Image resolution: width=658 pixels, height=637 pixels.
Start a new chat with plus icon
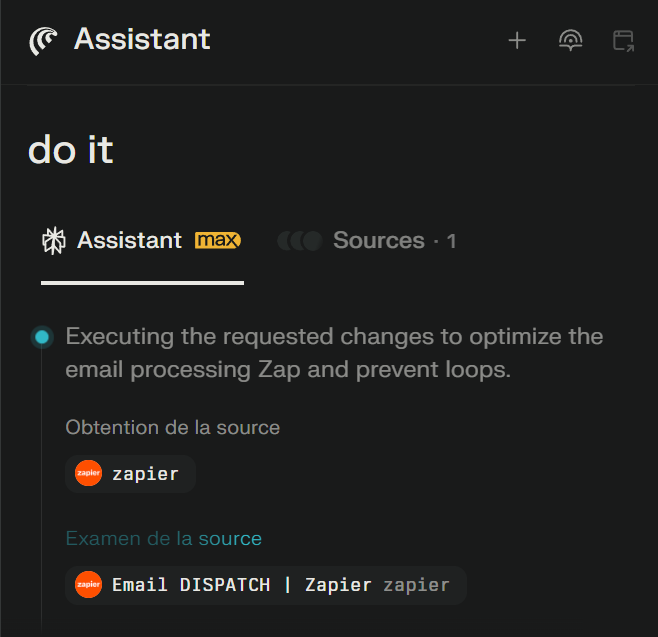click(517, 41)
